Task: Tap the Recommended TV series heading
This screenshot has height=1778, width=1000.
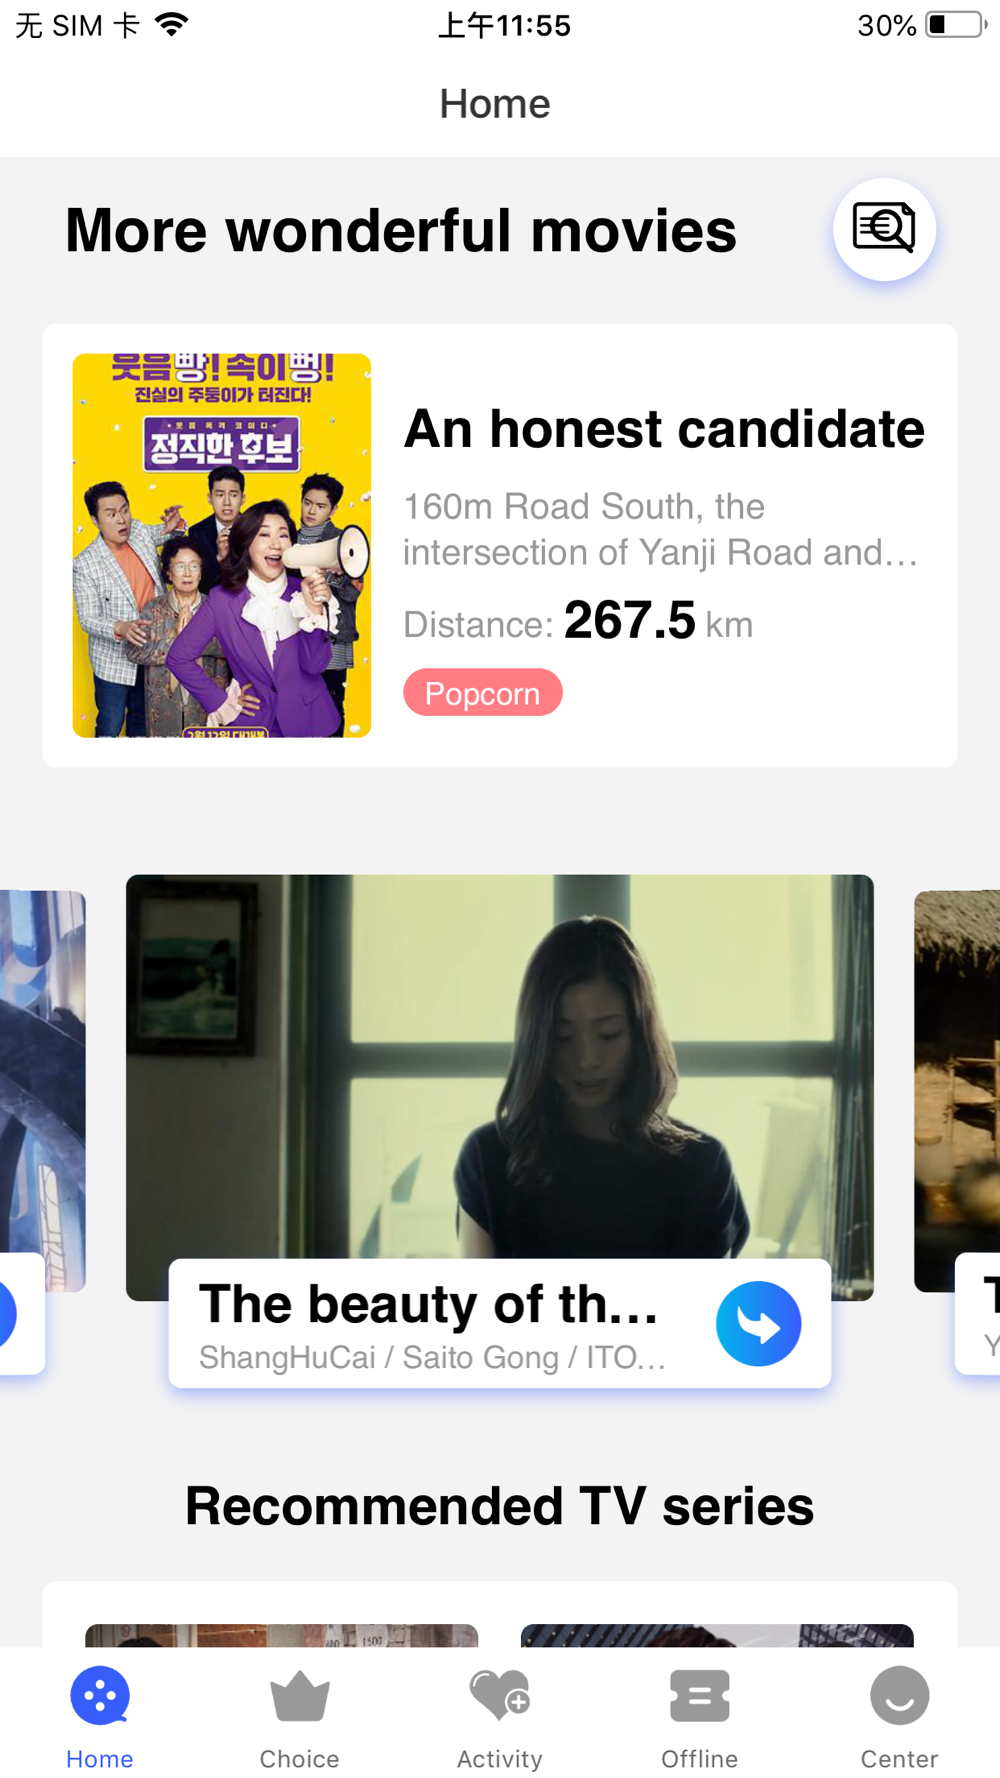Action: pos(500,1506)
